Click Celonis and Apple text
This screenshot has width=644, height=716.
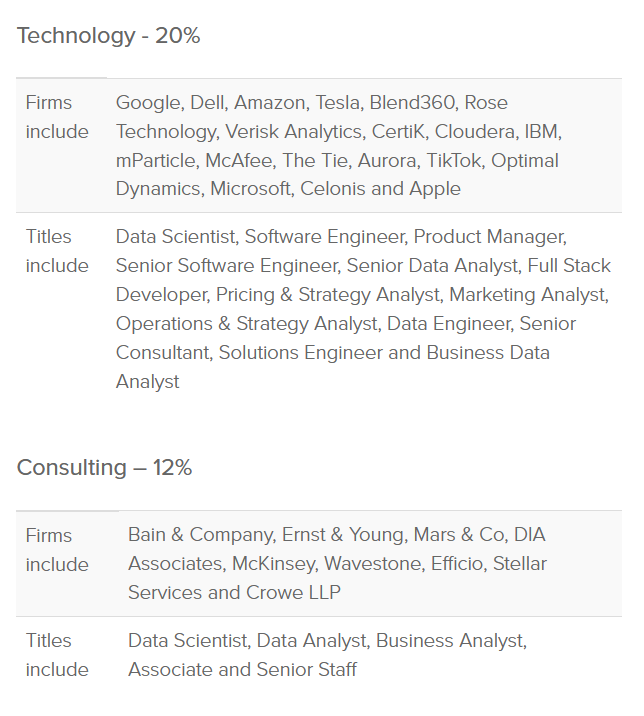click(x=380, y=189)
